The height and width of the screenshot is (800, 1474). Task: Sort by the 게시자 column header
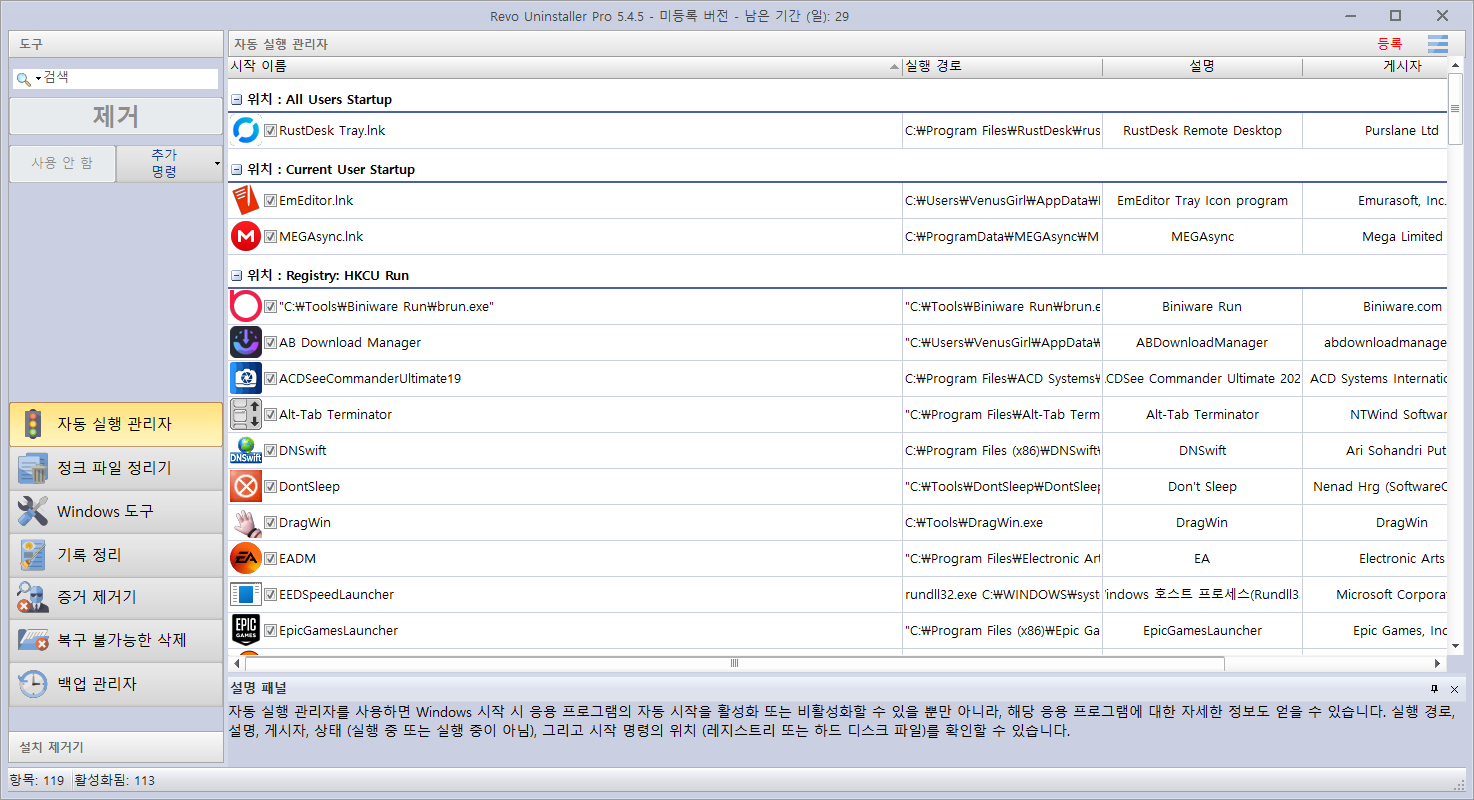1375,66
